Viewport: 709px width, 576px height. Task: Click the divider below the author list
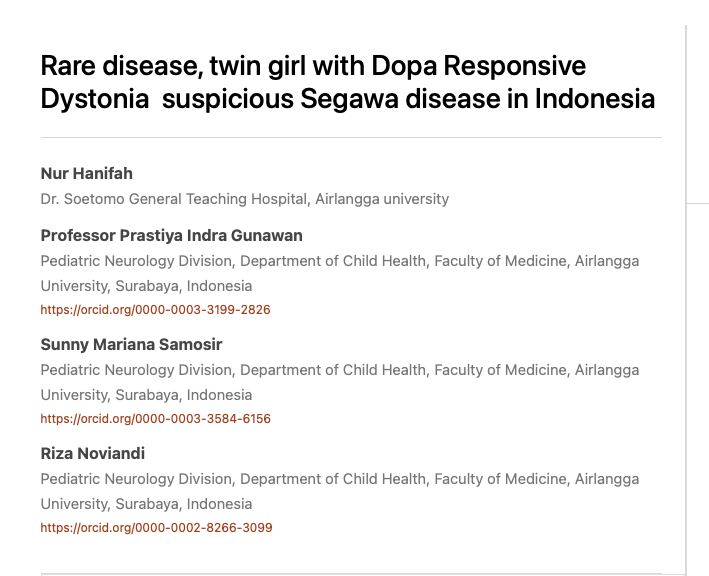[x=350, y=573]
